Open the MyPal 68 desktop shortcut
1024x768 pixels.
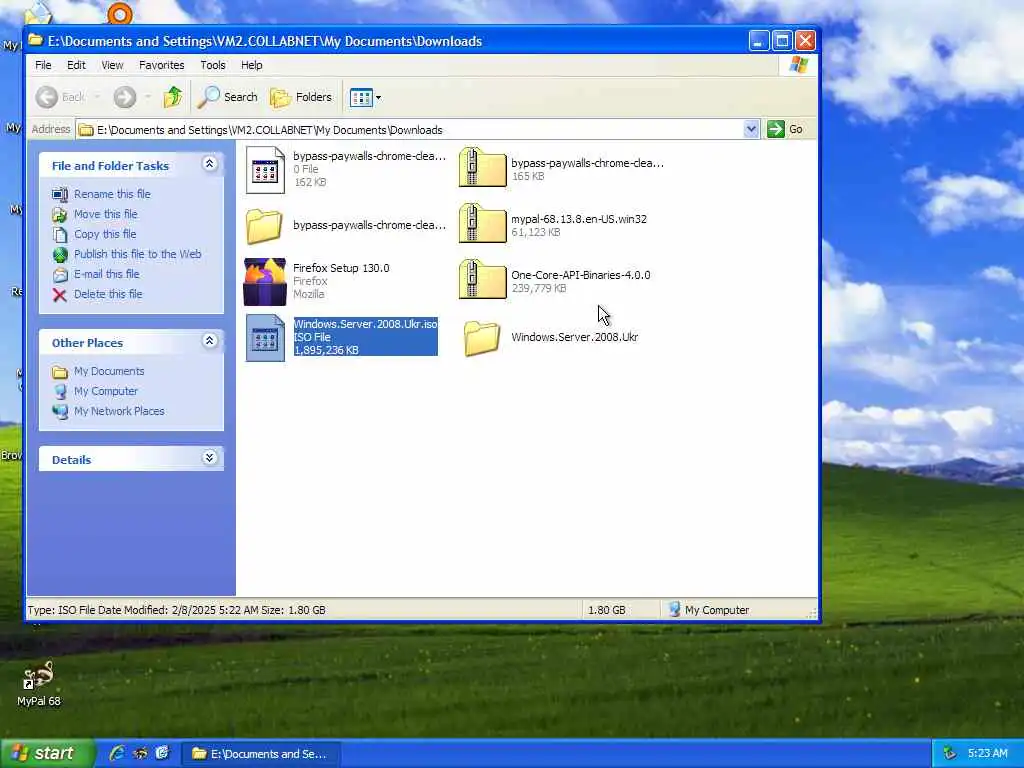(39, 684)
